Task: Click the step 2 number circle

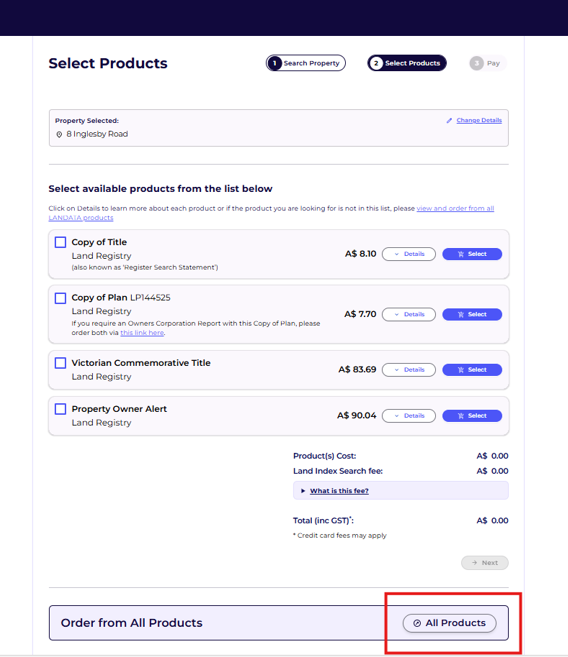Action: (376, 63)
